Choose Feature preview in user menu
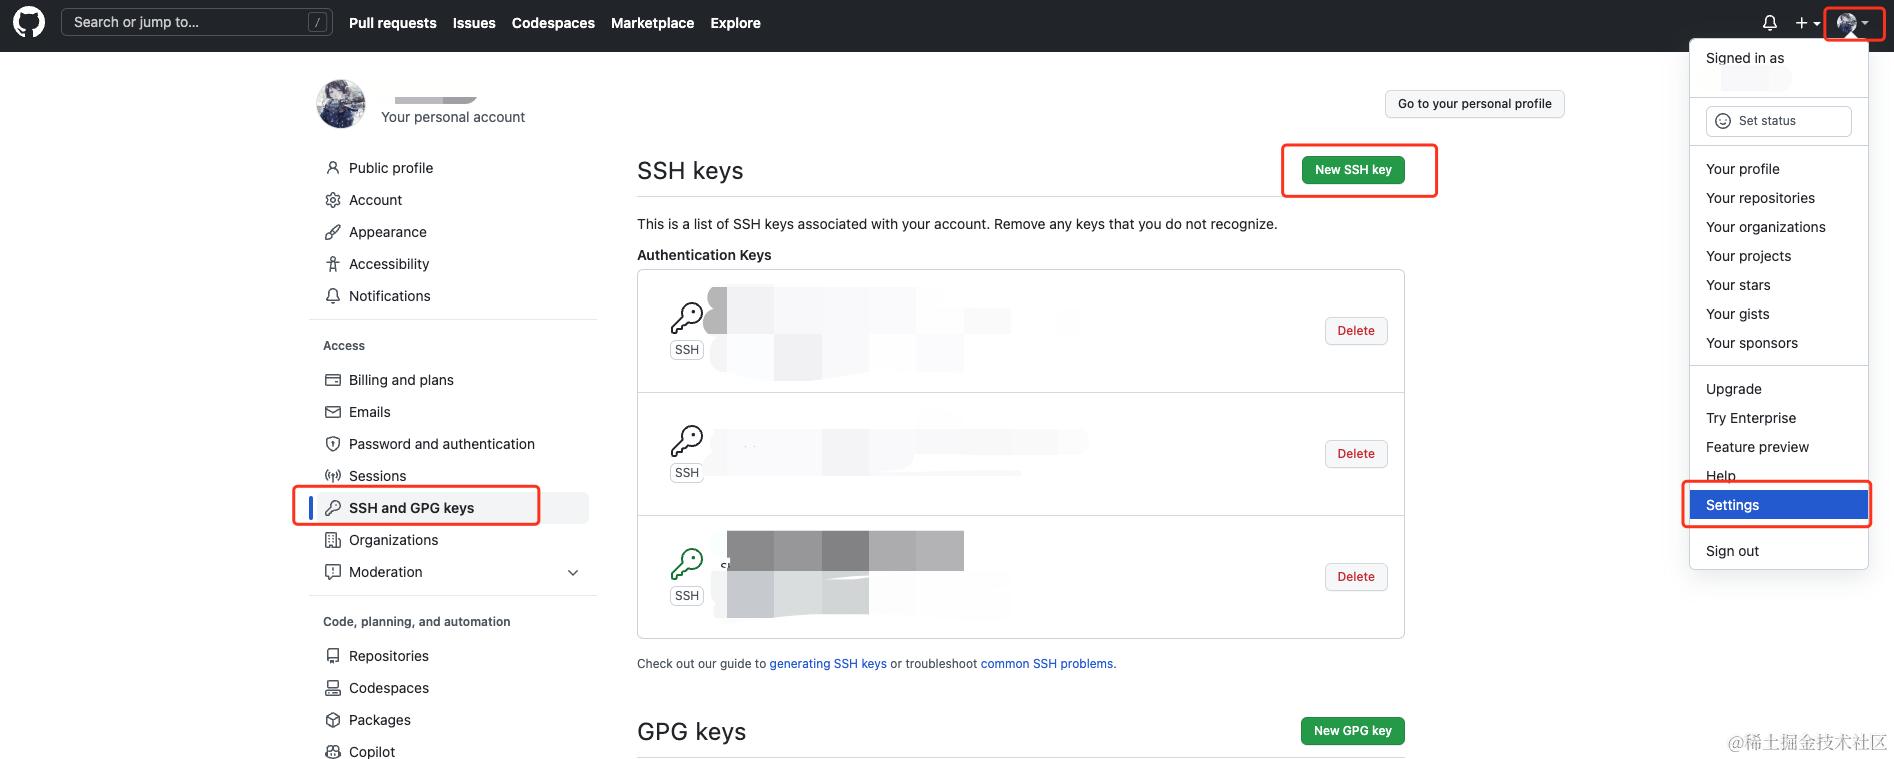Screen dimensions: 1894x759 [x=1778, y=447]
